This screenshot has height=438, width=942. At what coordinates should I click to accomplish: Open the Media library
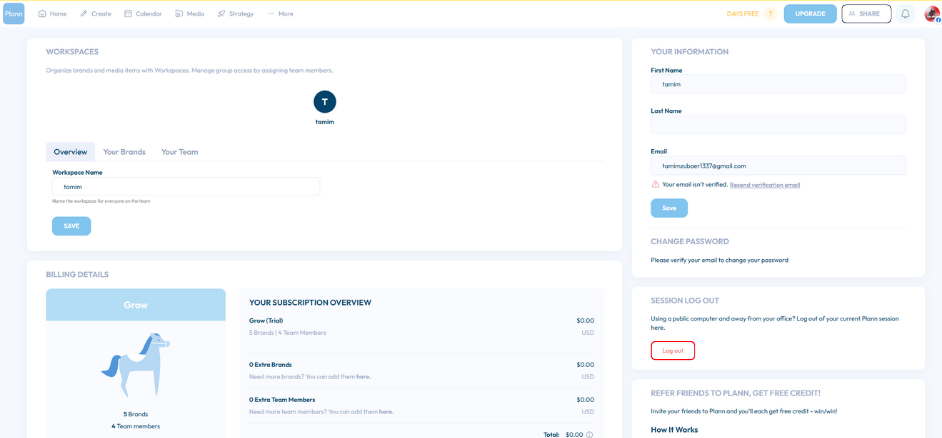pyautogui.click(x=189, y=13)
